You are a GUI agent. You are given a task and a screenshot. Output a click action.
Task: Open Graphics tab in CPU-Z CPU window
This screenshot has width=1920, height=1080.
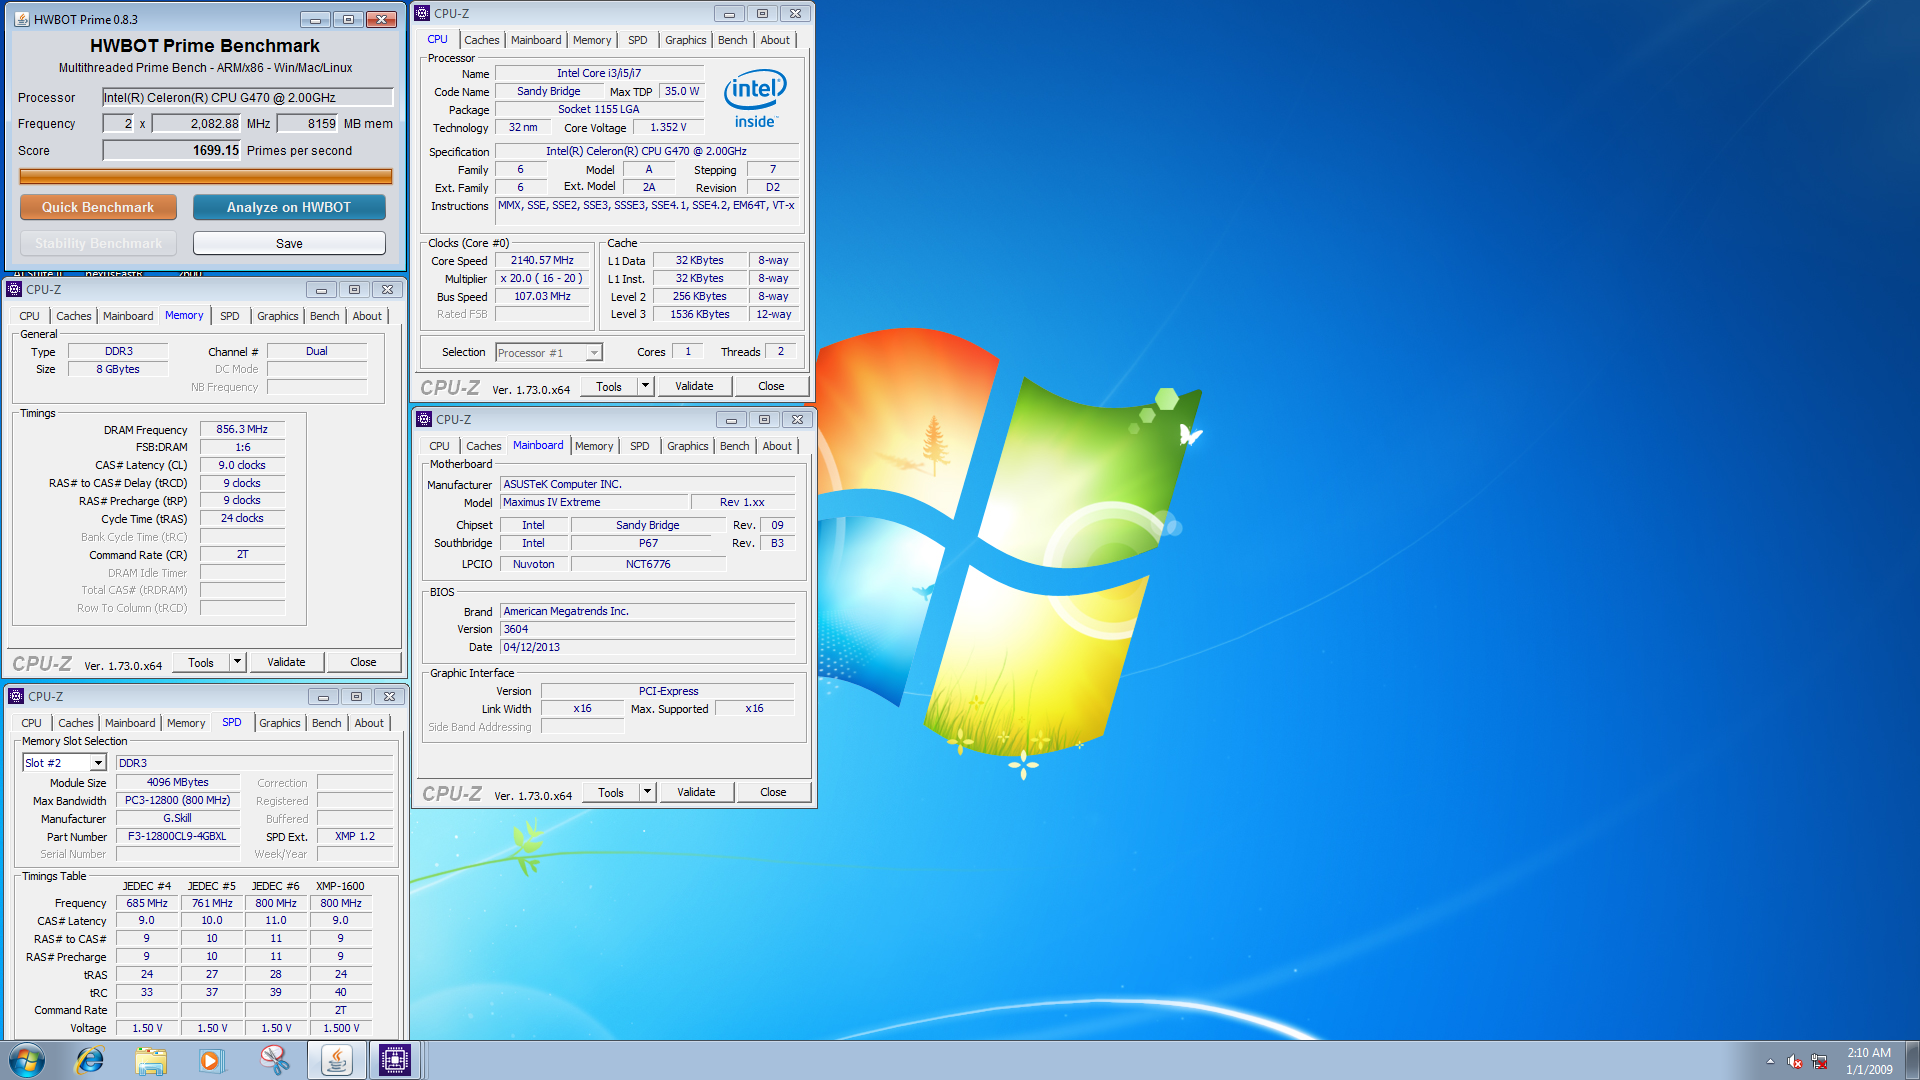point(685,40)
